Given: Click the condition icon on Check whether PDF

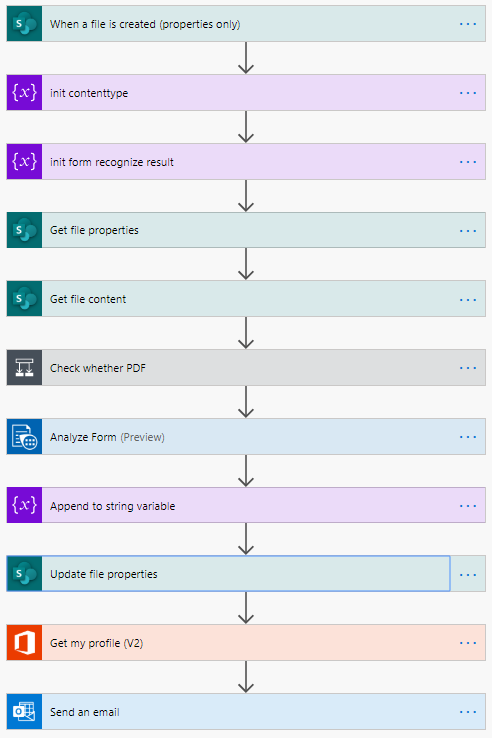Looking at the screenshot, I should click(x=24, y=368).
